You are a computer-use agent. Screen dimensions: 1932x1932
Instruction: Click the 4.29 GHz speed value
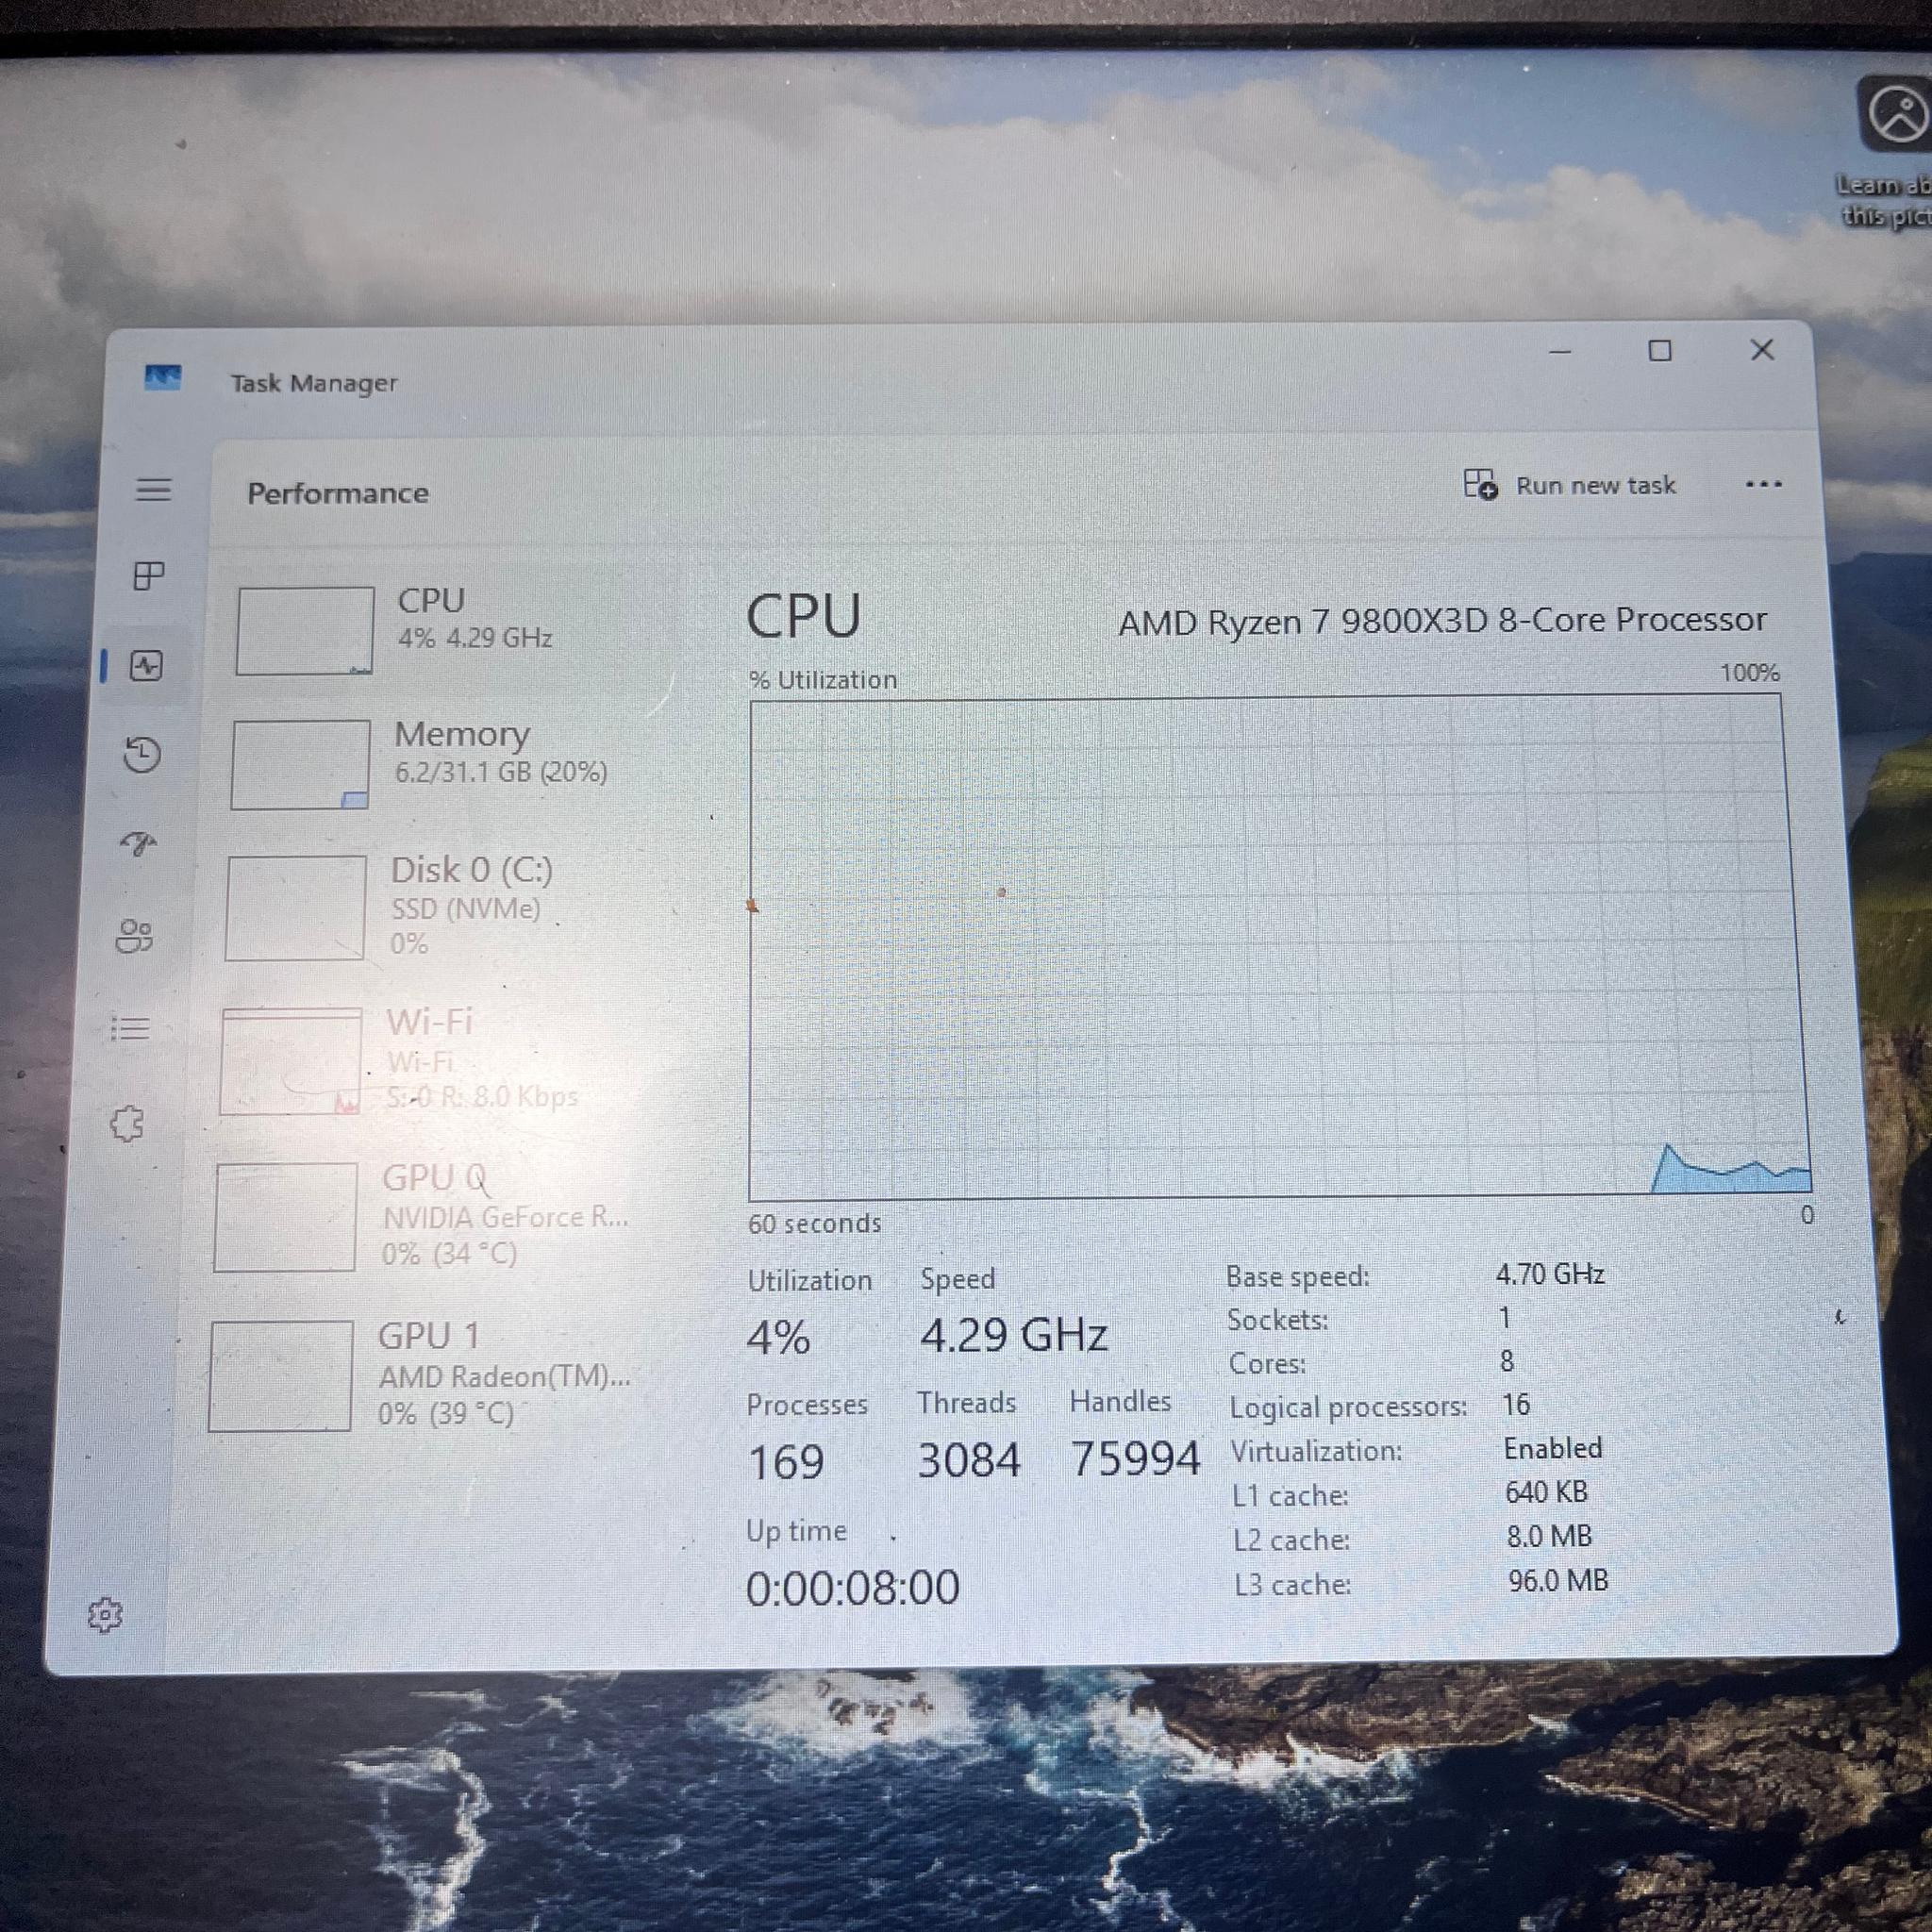click(x=1013, y=1335)
